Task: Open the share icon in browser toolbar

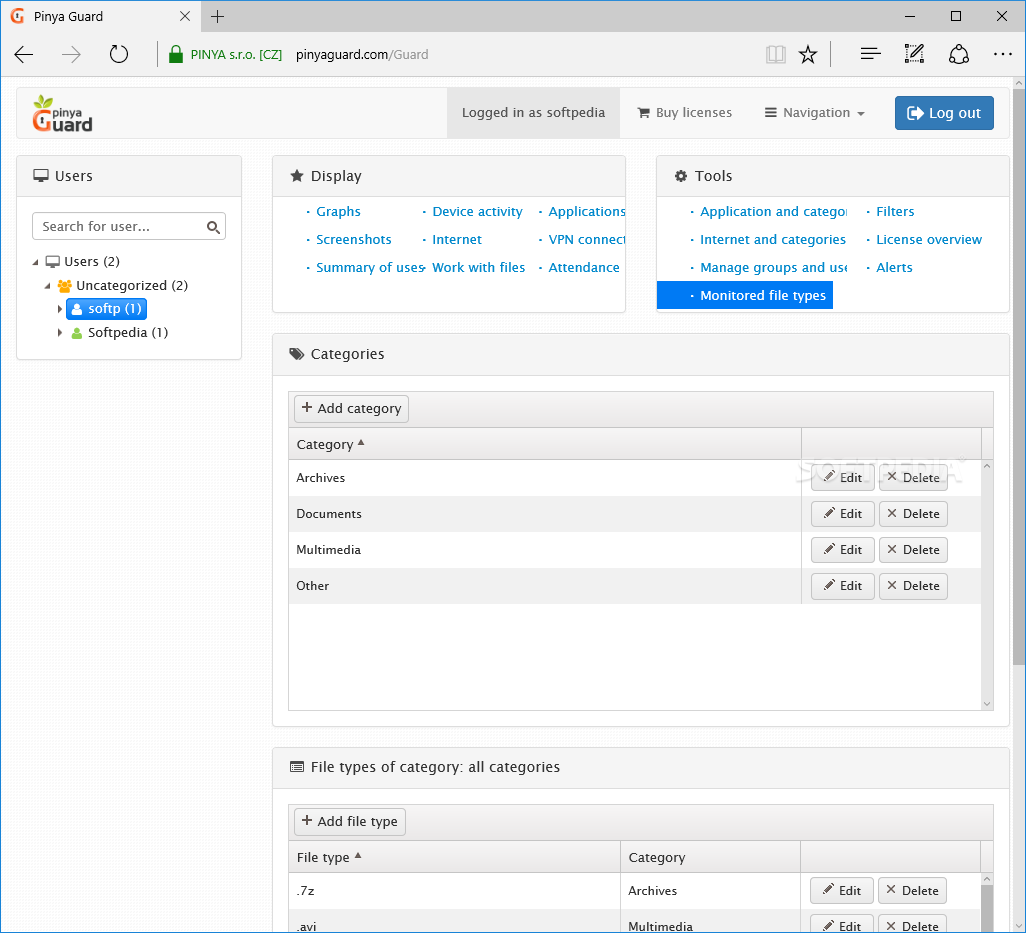Action: [959, 54]
